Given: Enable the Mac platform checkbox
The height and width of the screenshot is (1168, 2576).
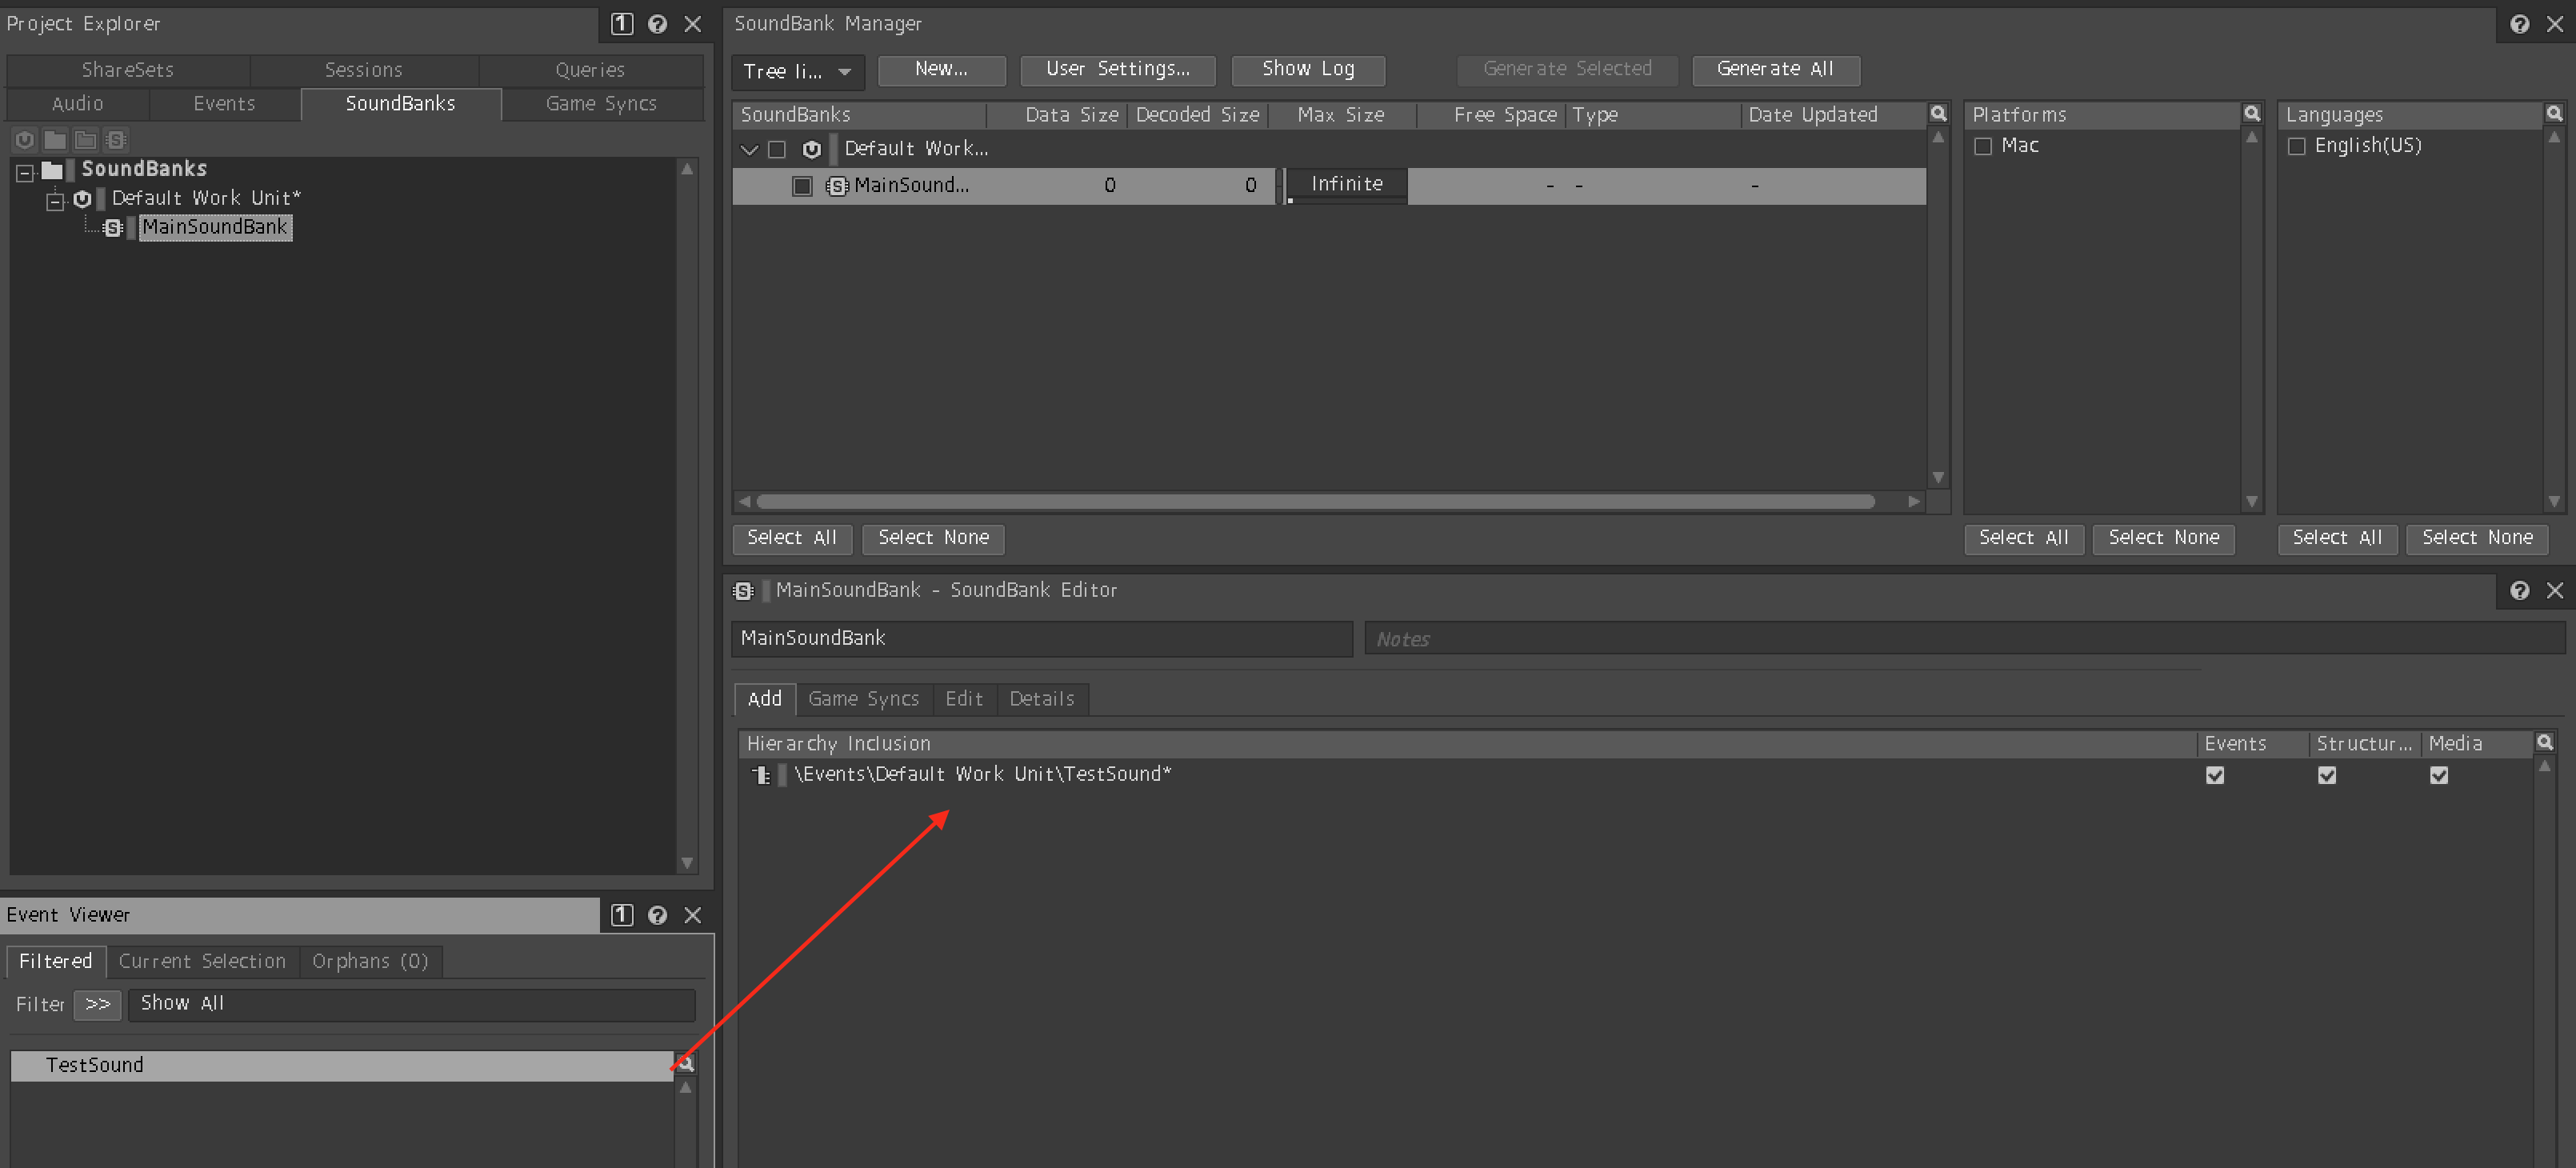Looking at the screenshot, I should click(1983, 146).
